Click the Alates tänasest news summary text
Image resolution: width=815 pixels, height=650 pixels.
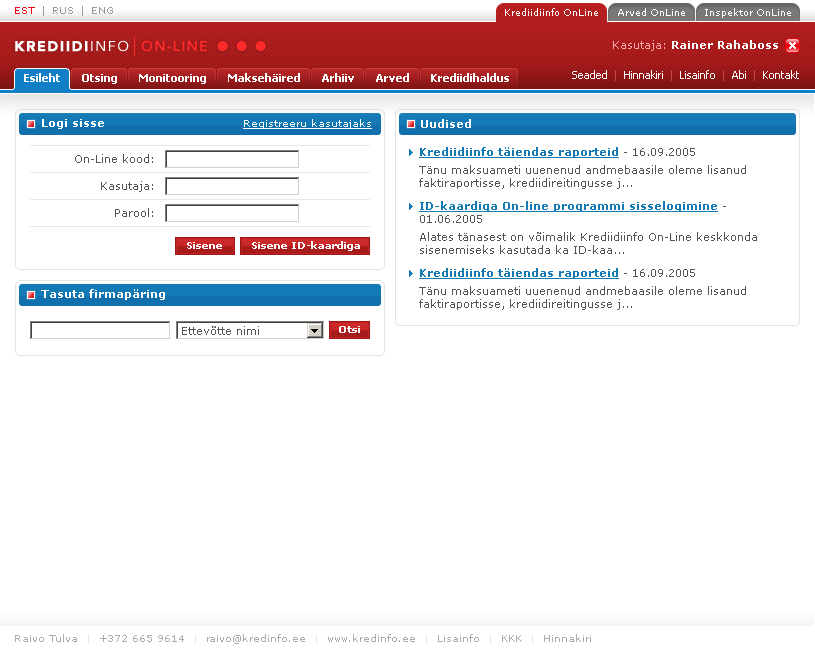[x=588, y=244]
